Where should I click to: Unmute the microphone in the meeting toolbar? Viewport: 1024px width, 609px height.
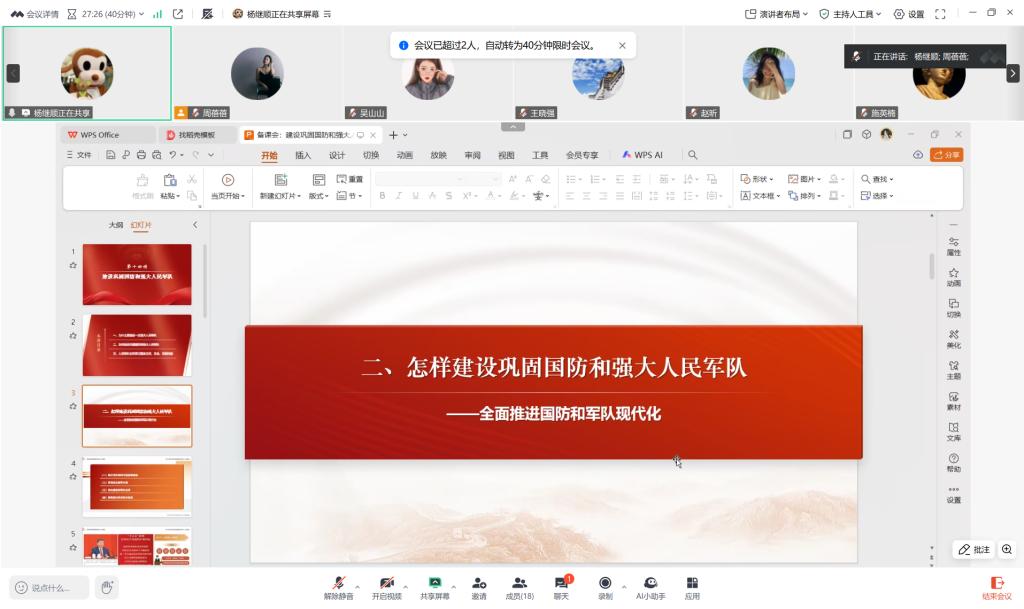coord(338,584)
